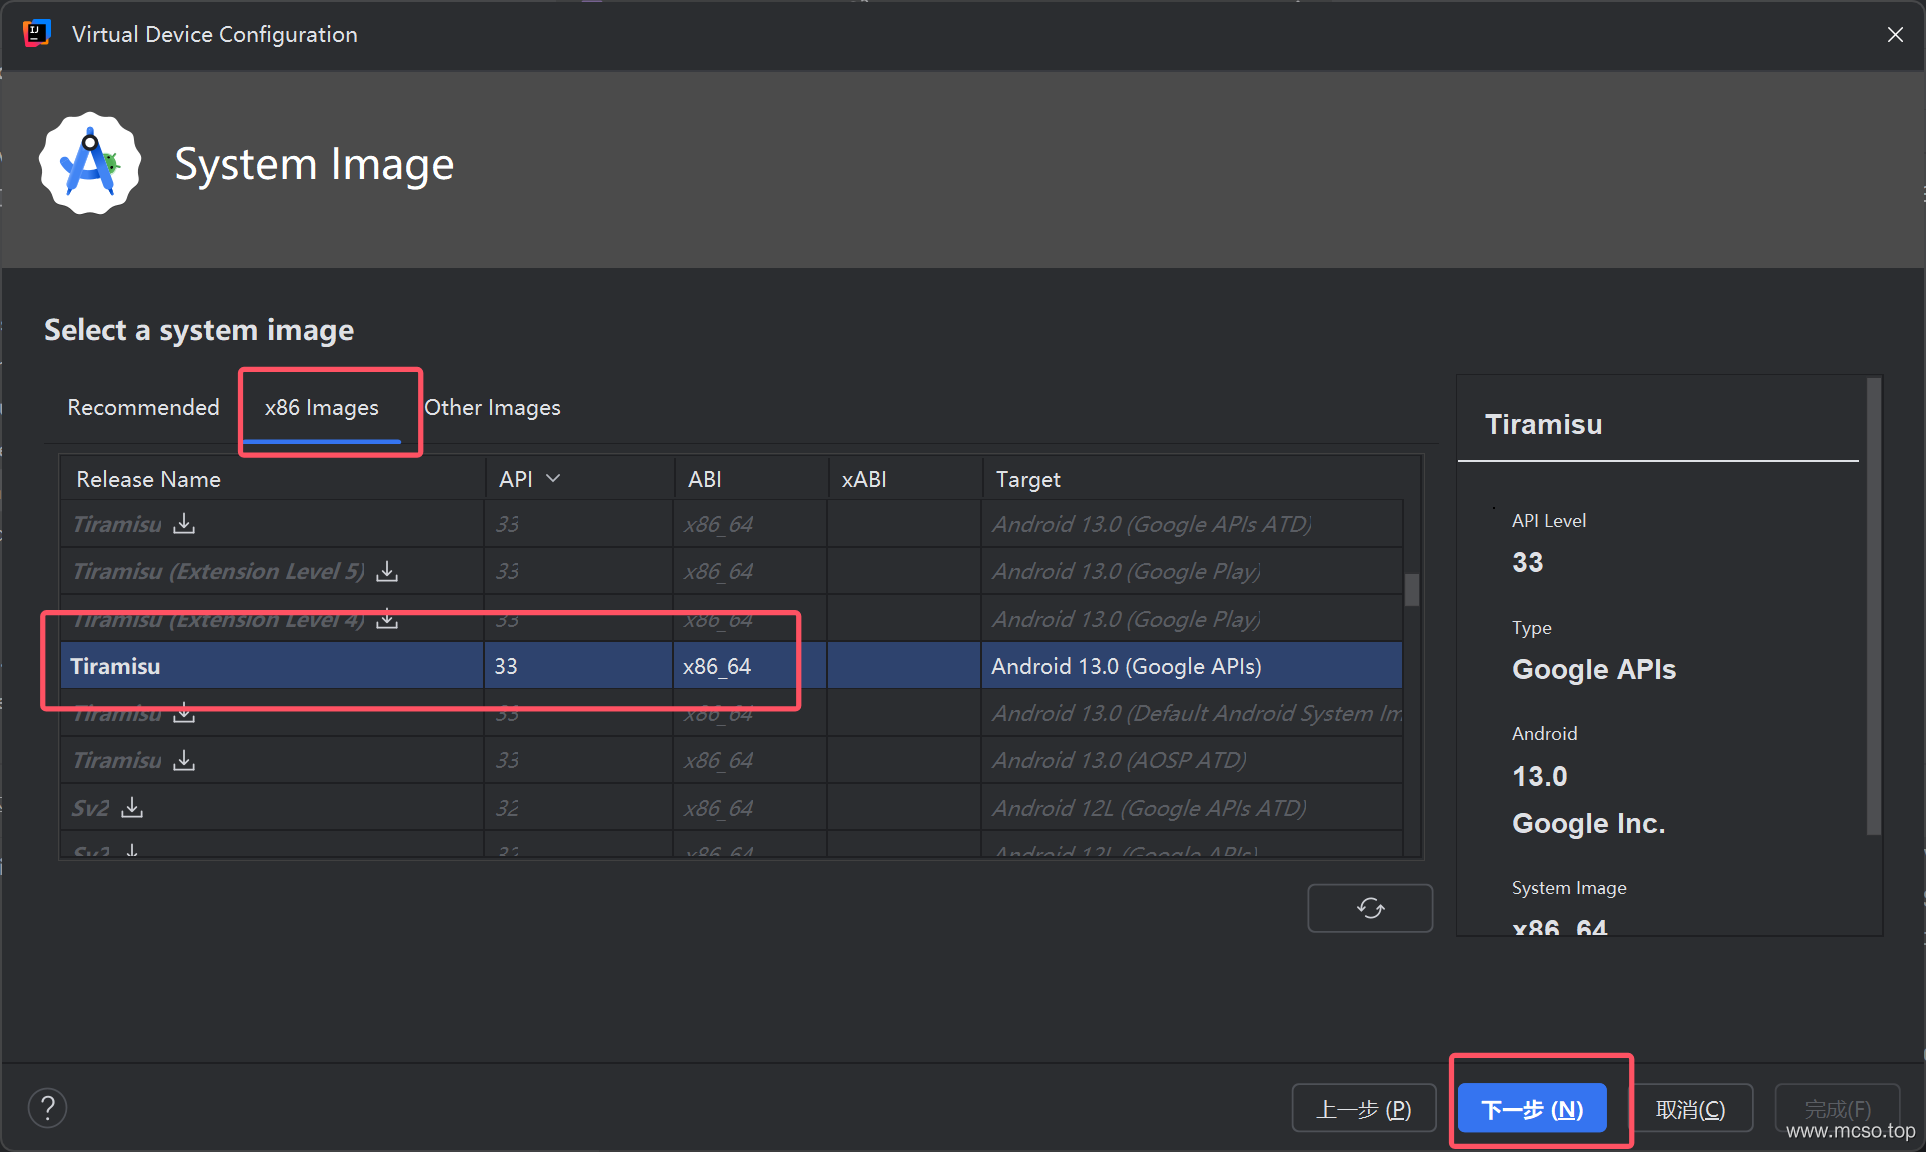Click the Android Studio logo icon
The width and height of the screenshot is (1926, 1152).
(x=90, y=163)
